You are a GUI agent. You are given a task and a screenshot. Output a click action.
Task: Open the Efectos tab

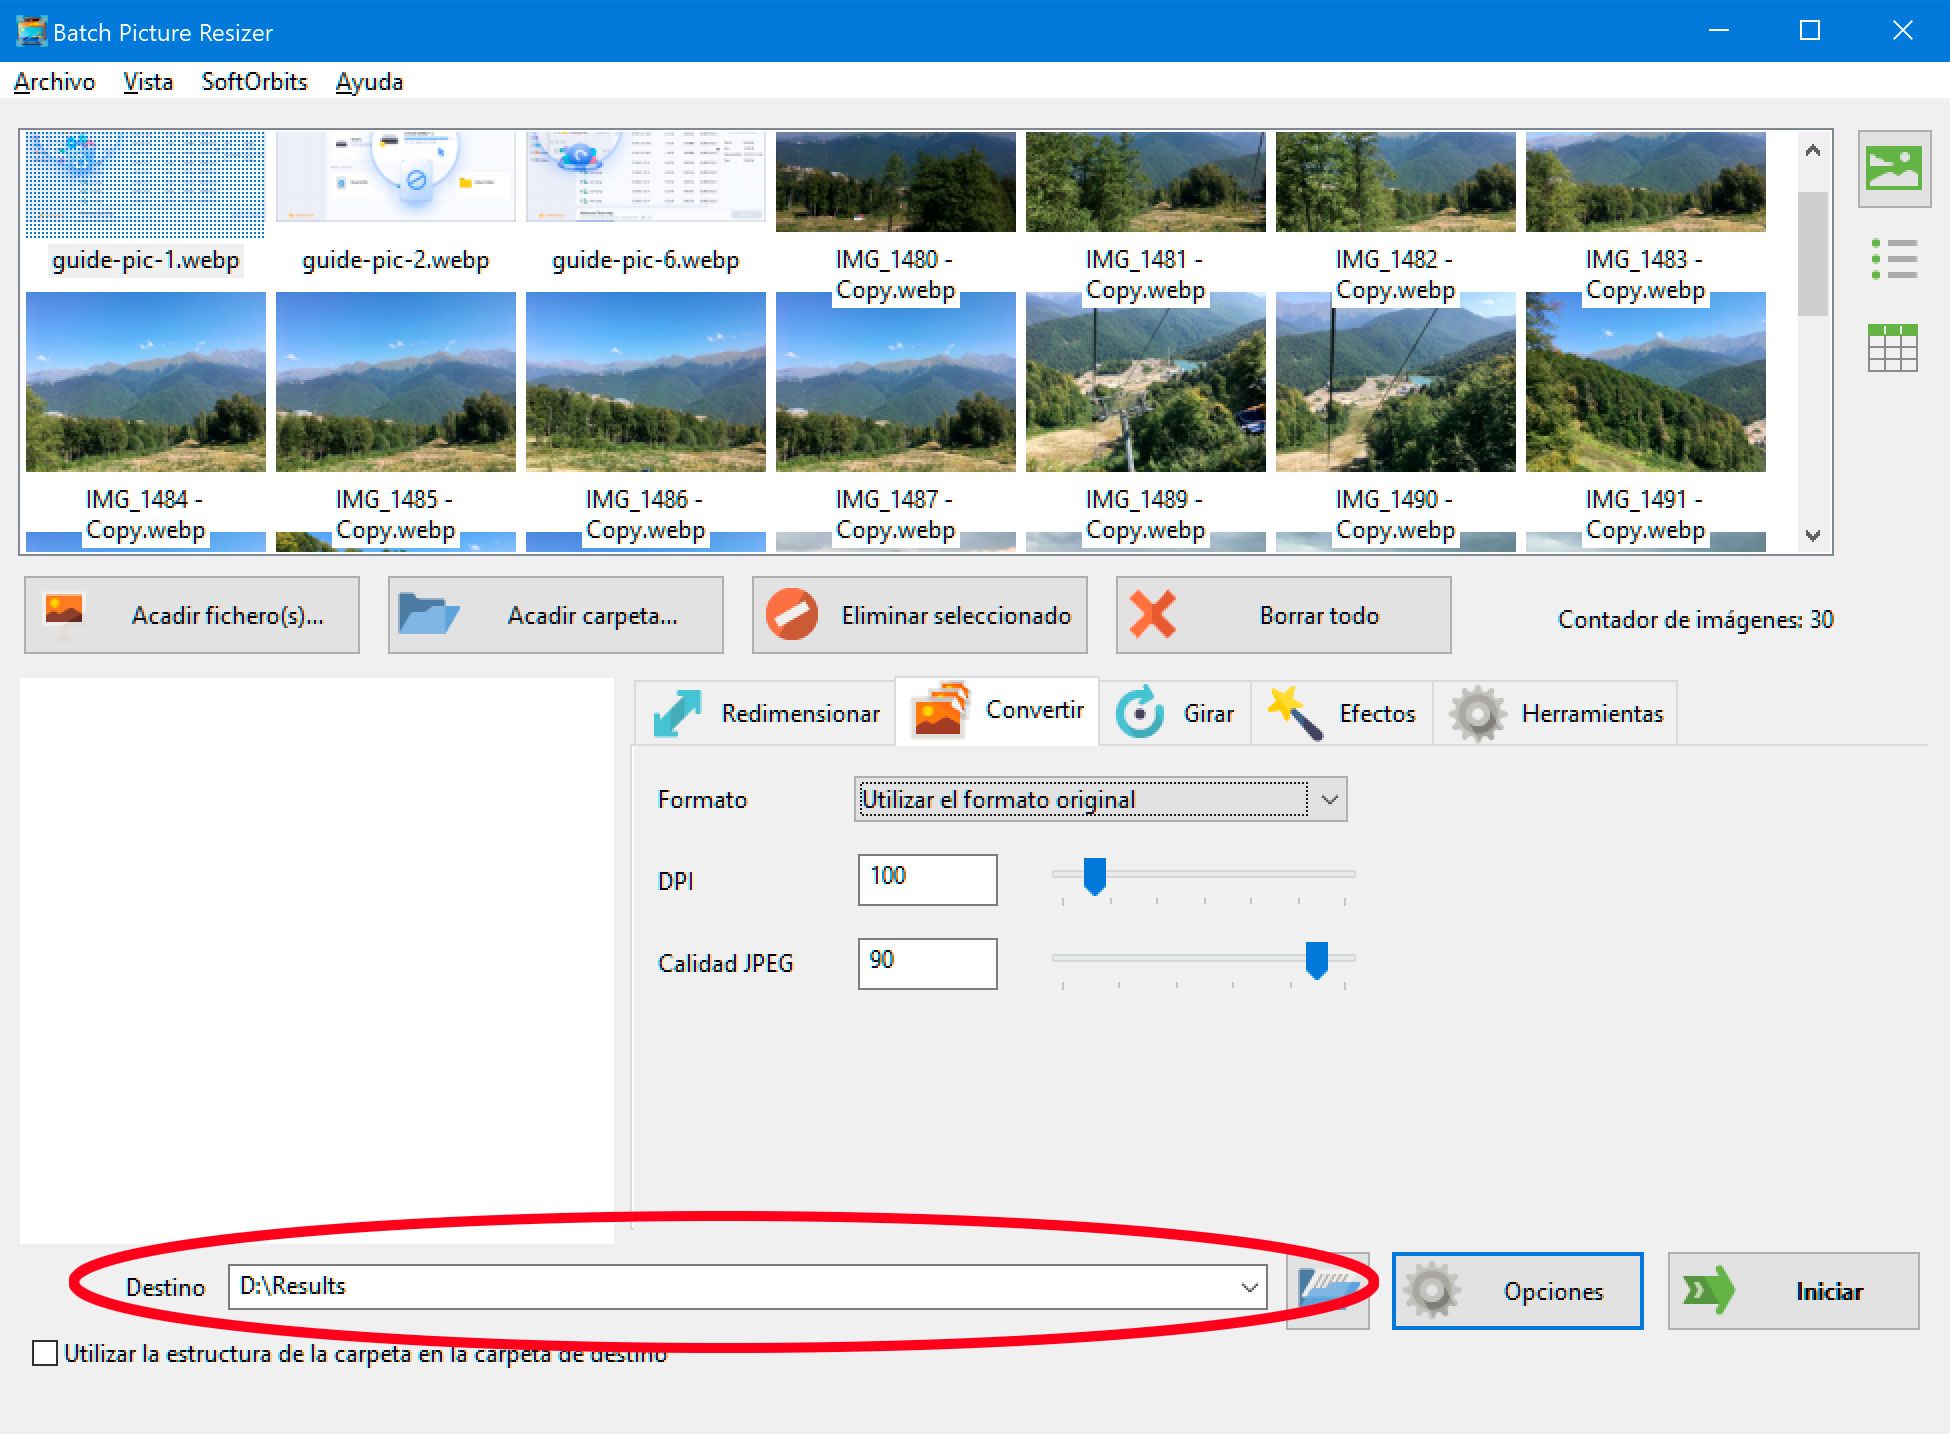pos(1342,713)
